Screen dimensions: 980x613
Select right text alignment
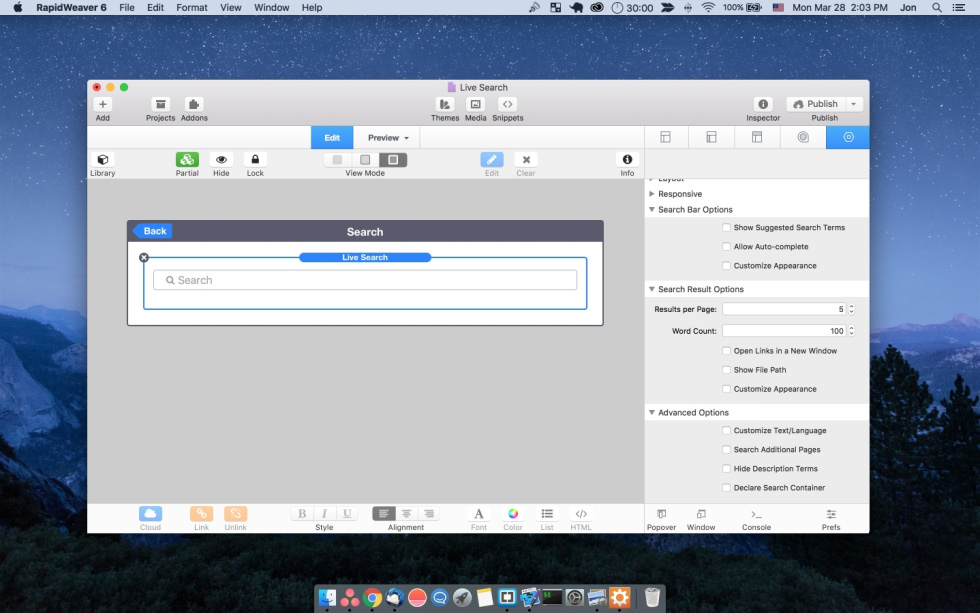(x=429, y=514)
